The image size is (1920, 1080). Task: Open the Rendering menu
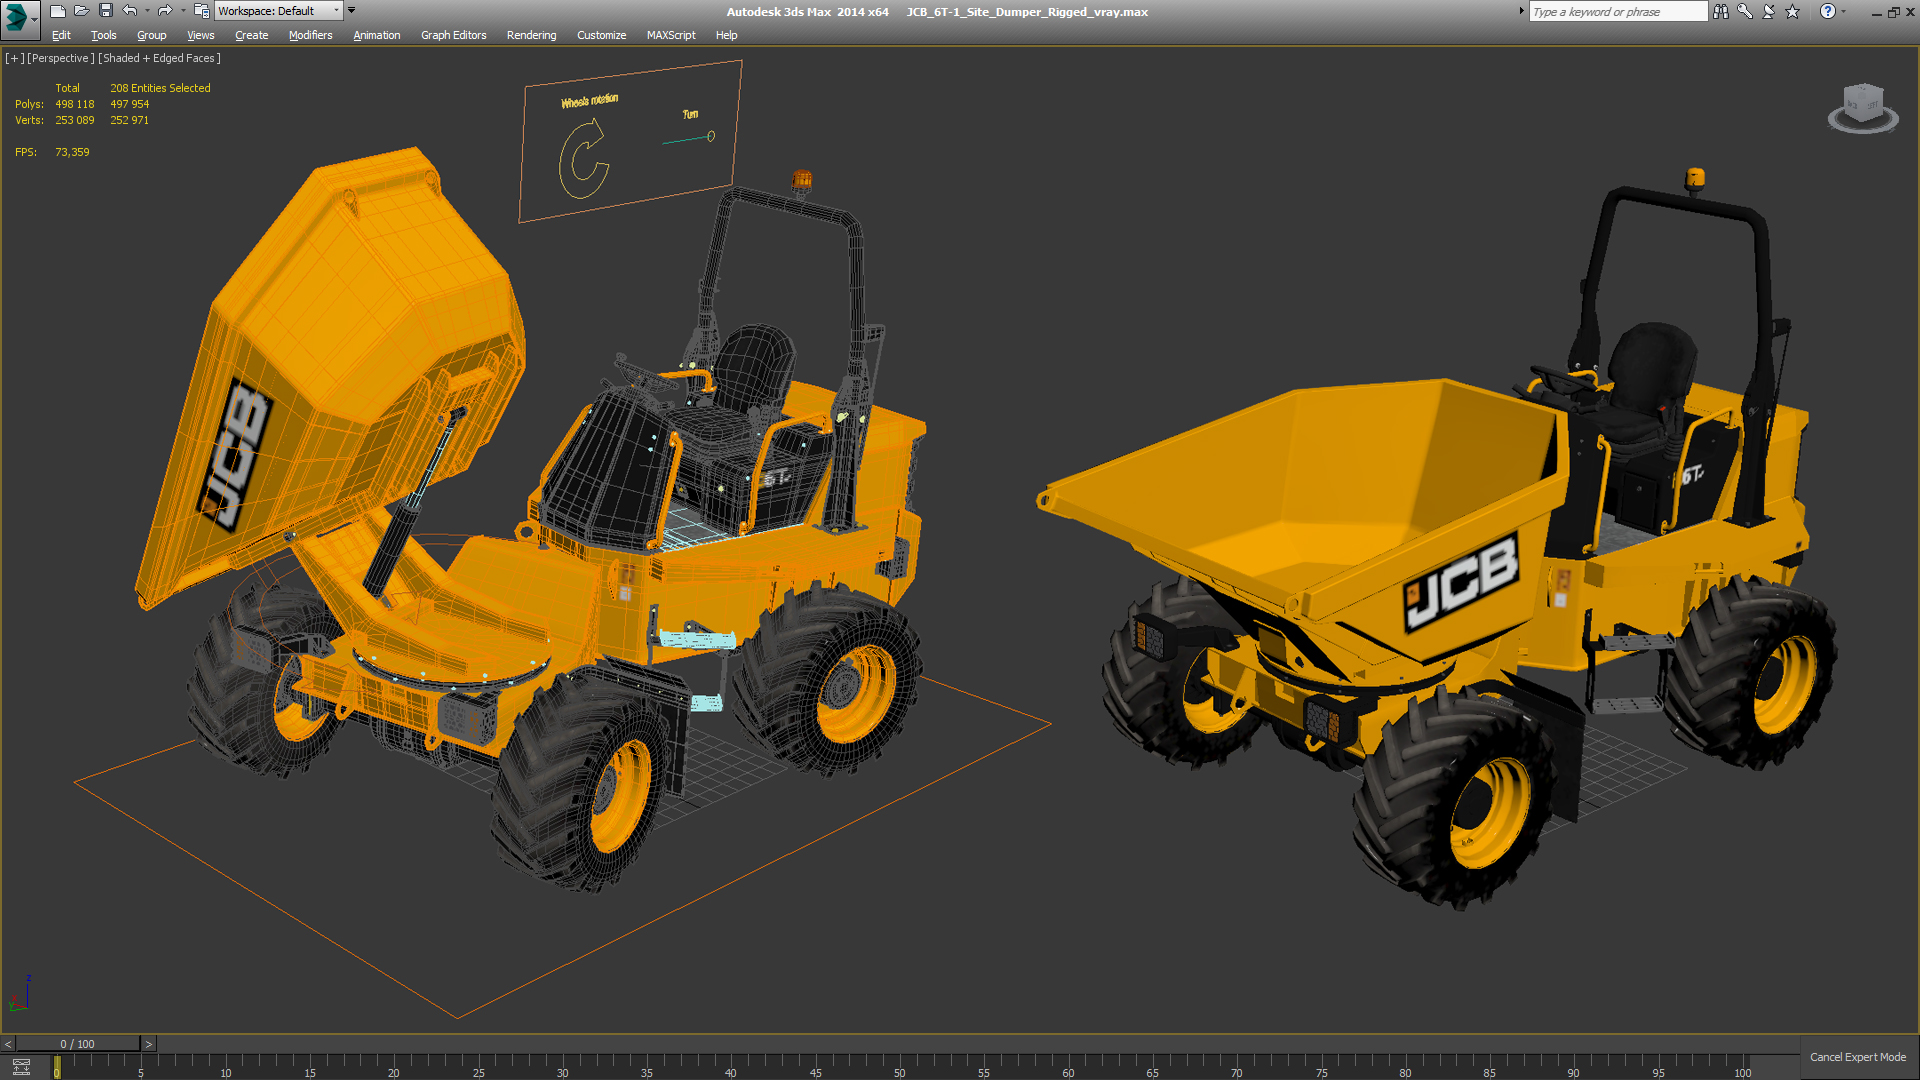point(532,35)
